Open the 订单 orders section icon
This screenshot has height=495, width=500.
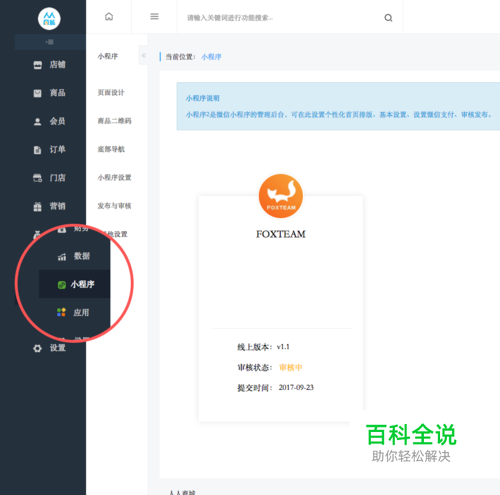coord(38,150)
